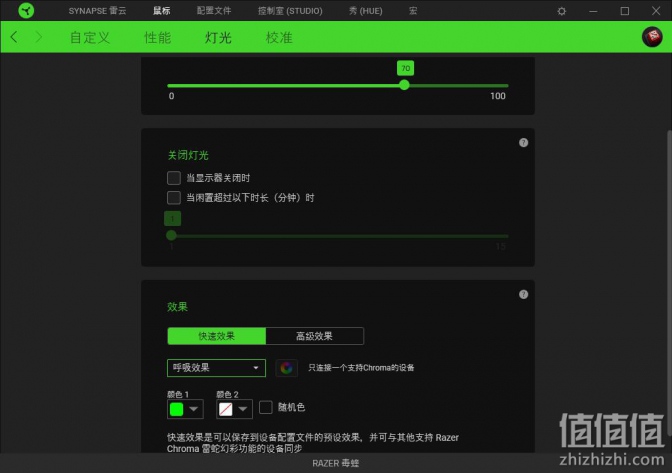Click the 只连接一个支持Chroma的设备 text
This screenshot has height=473, width=672.
click(x=361, y=368)
